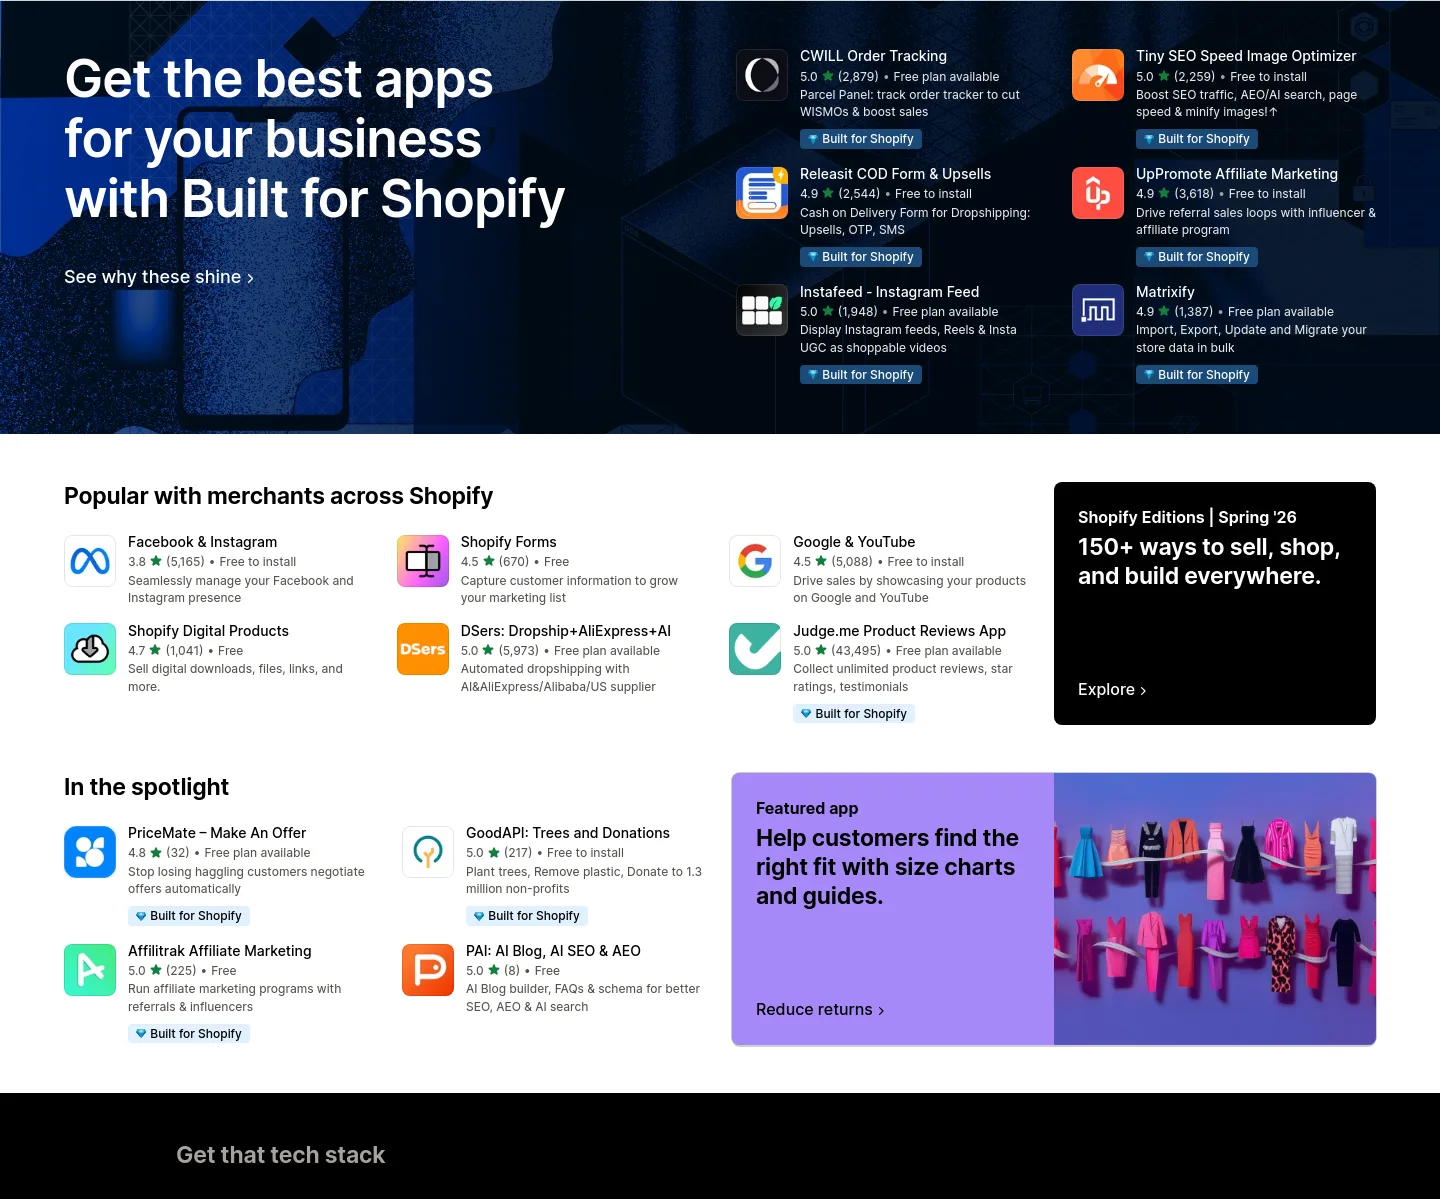Open the Facebook & Instagram app title
The height and width of the screenshot is (1199, 1440).
202,542
